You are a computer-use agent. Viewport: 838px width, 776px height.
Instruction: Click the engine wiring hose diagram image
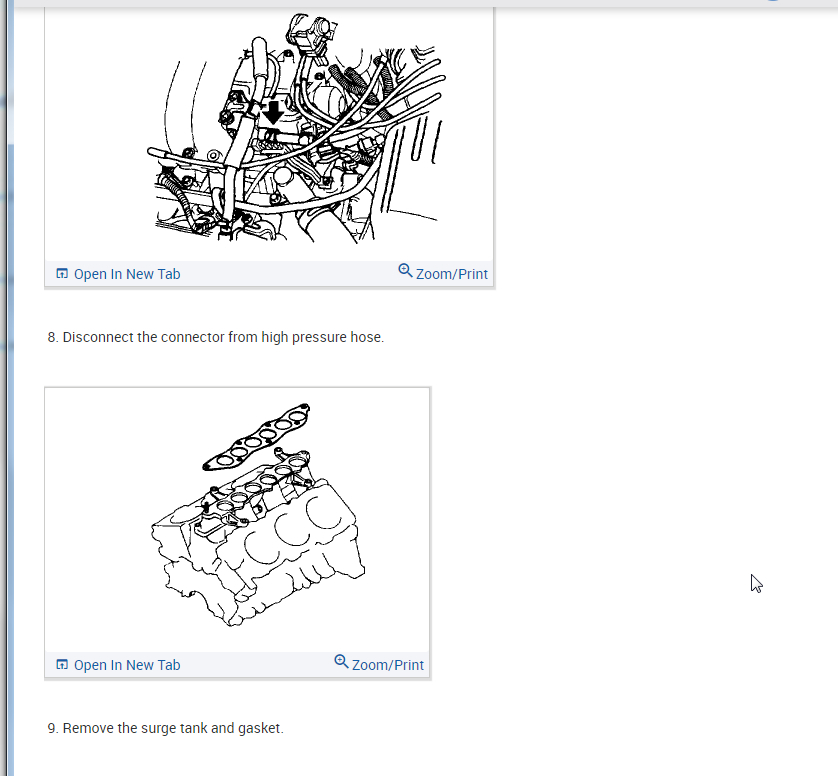click(296, 128)
